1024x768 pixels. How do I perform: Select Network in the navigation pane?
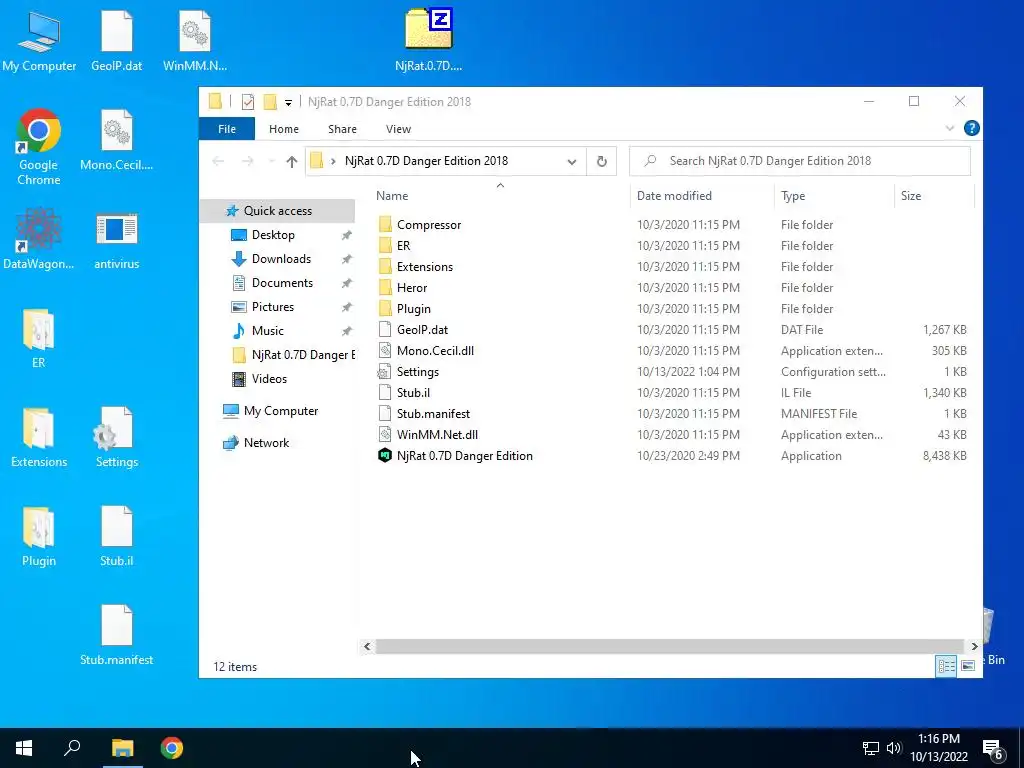(266, 443)
